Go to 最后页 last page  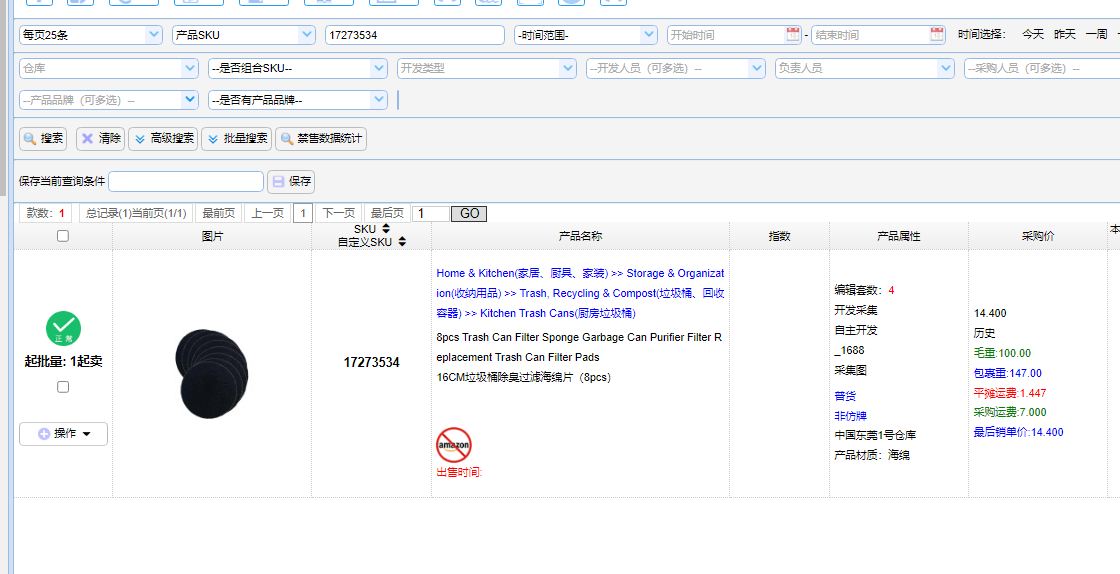387,213
